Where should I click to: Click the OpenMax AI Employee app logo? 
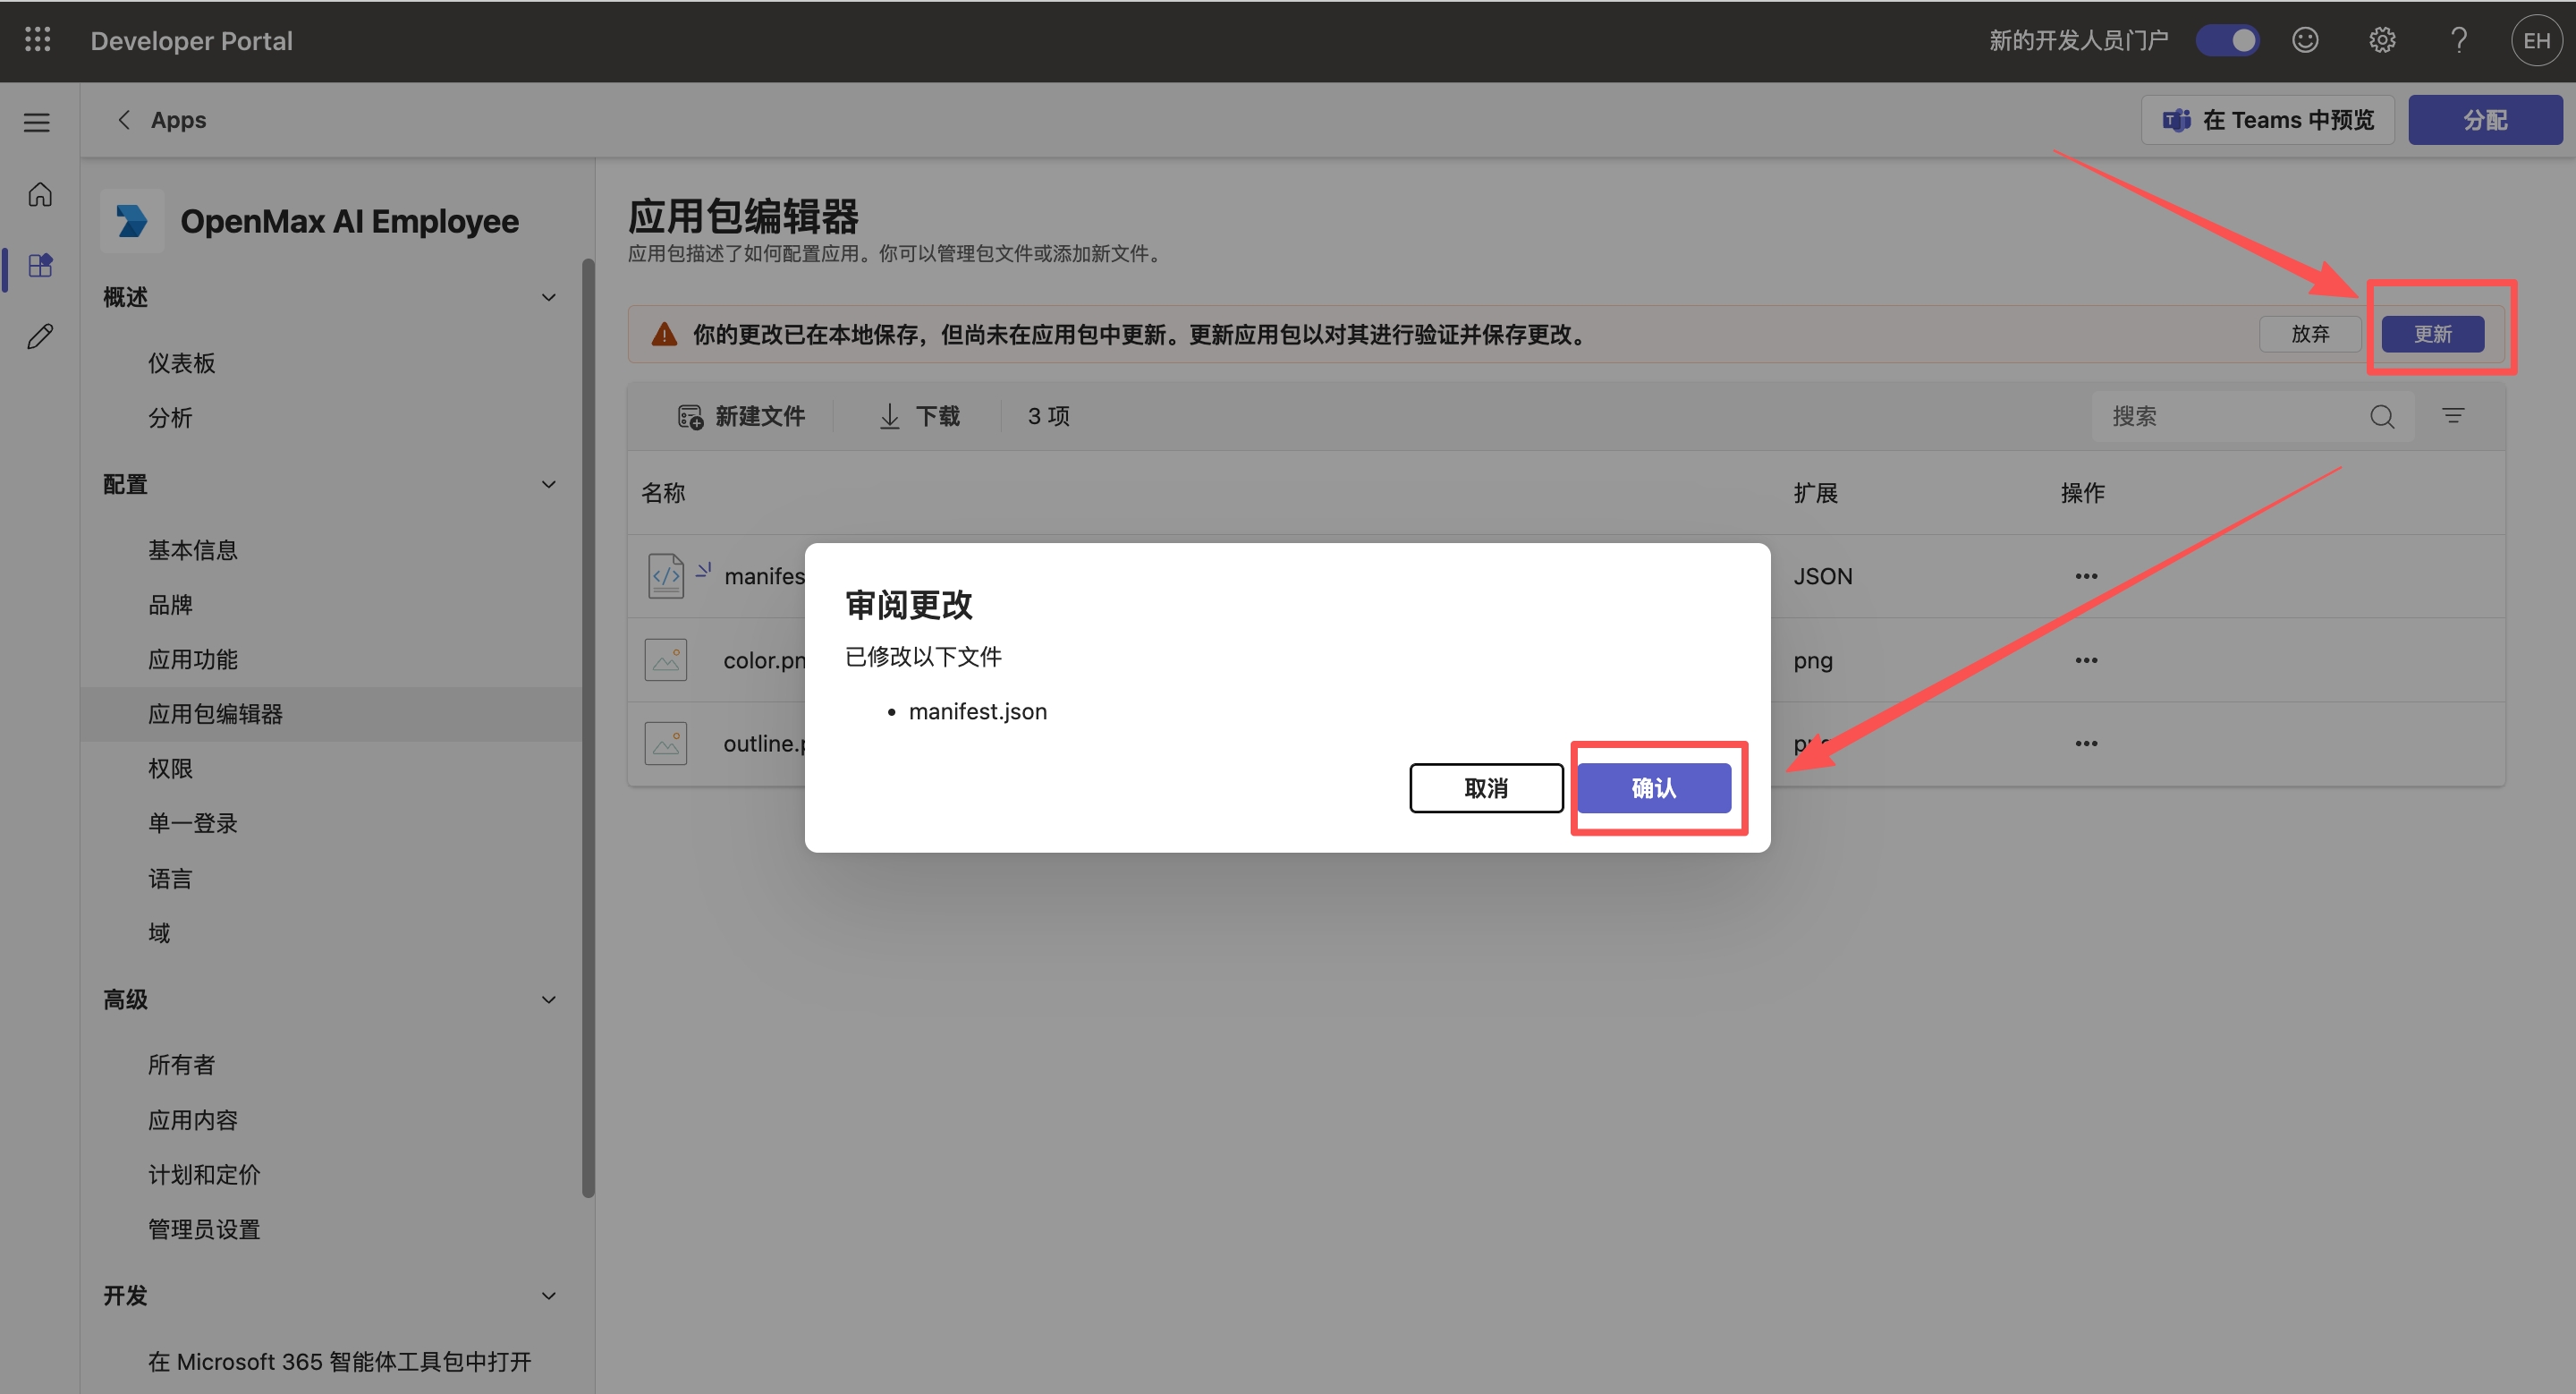(x=132, y=221)
